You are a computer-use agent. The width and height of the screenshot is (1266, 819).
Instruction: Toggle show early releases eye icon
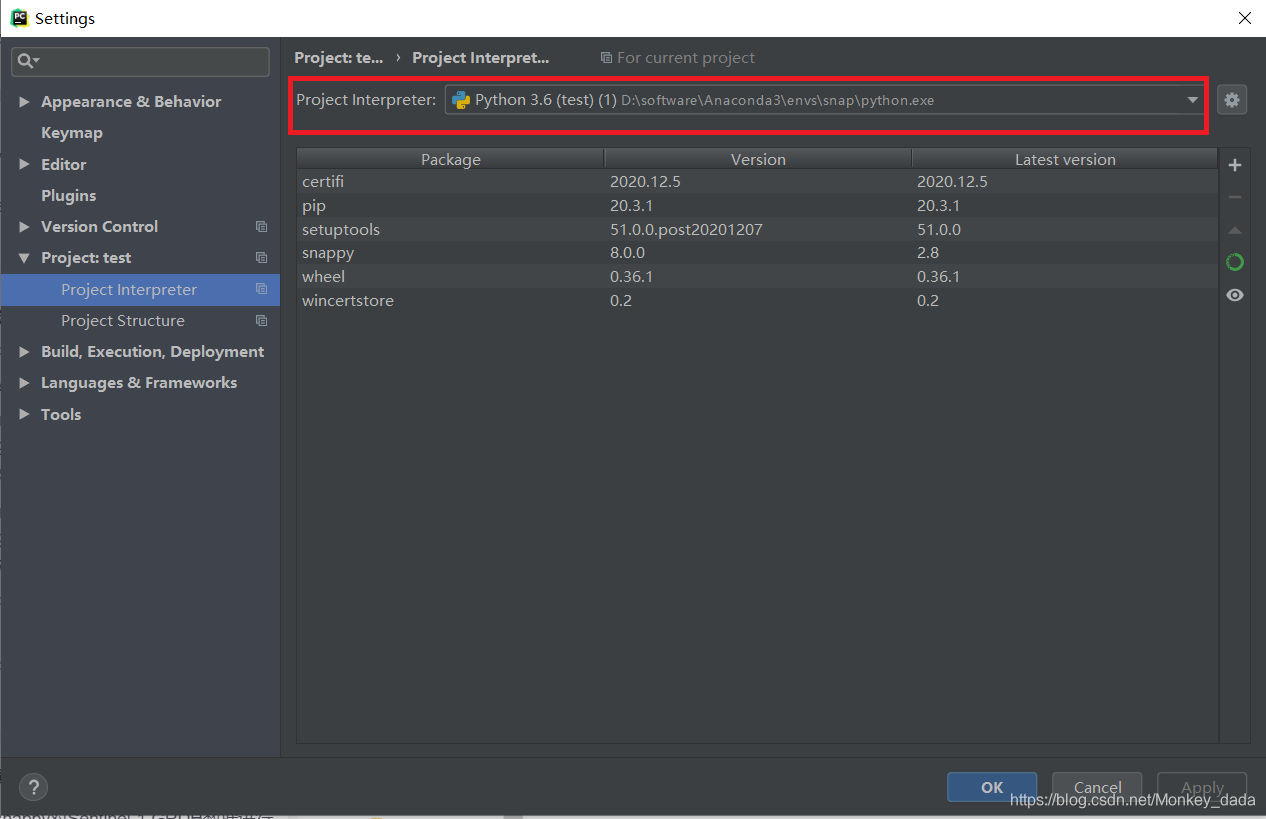pyautogui.click(x=1235, y=295)
